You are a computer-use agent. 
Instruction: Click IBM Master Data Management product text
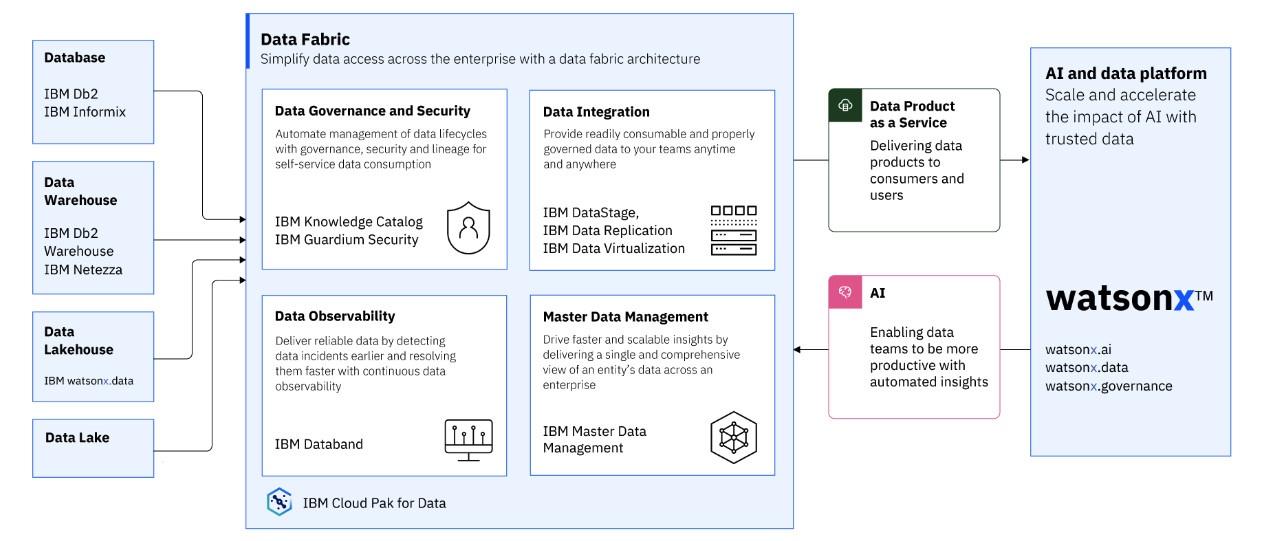click(x=595, y=439)
